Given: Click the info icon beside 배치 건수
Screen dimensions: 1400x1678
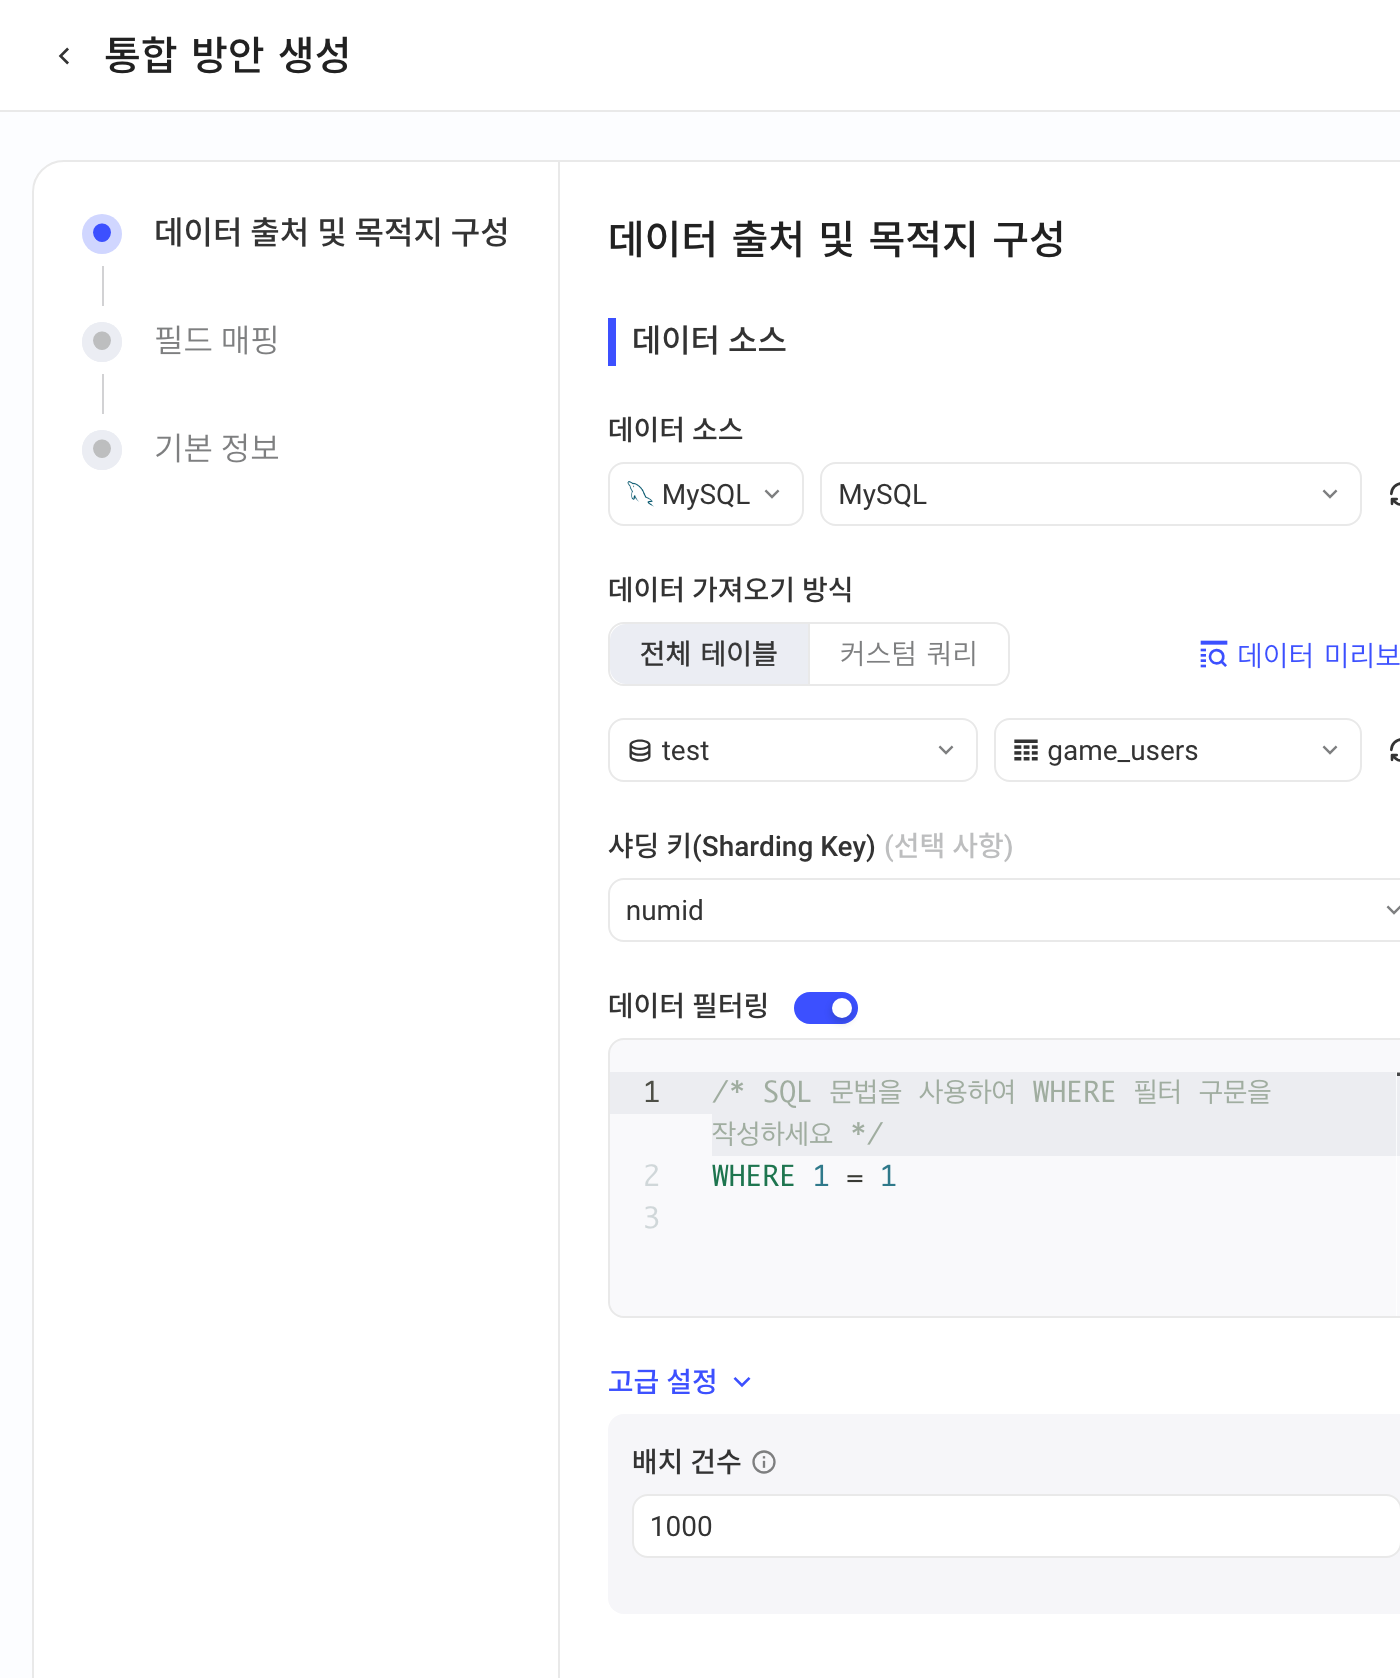Looking at the screenshot, I should [764, 1462].
